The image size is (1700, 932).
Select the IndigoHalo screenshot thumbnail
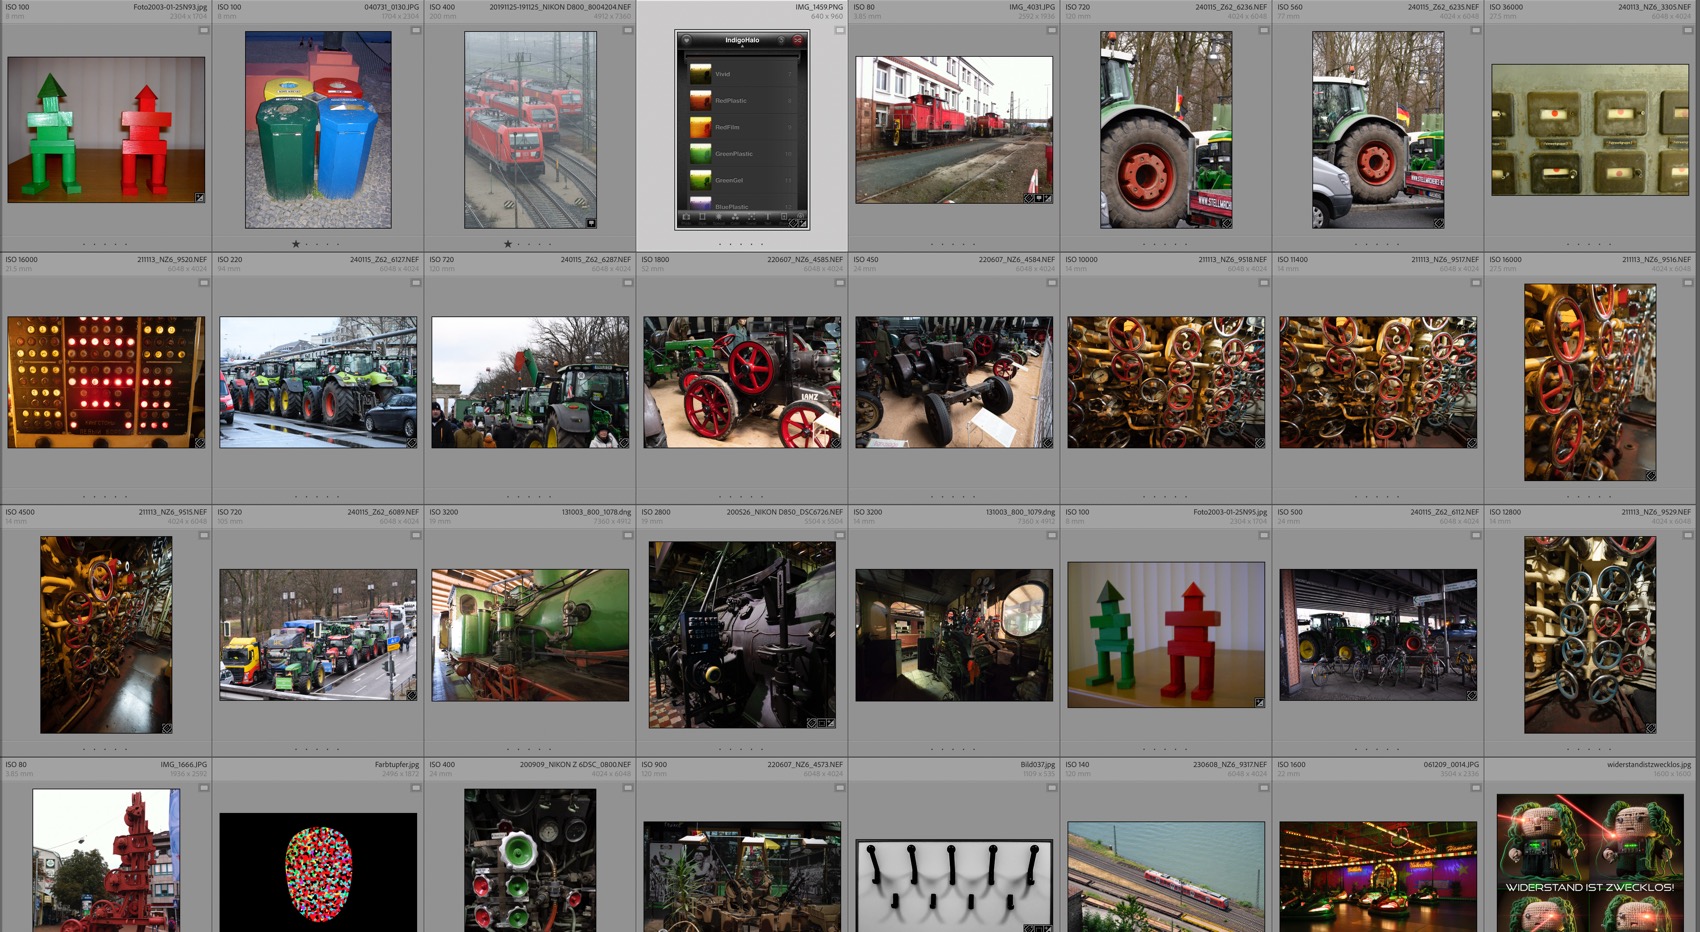pos(742,130)
